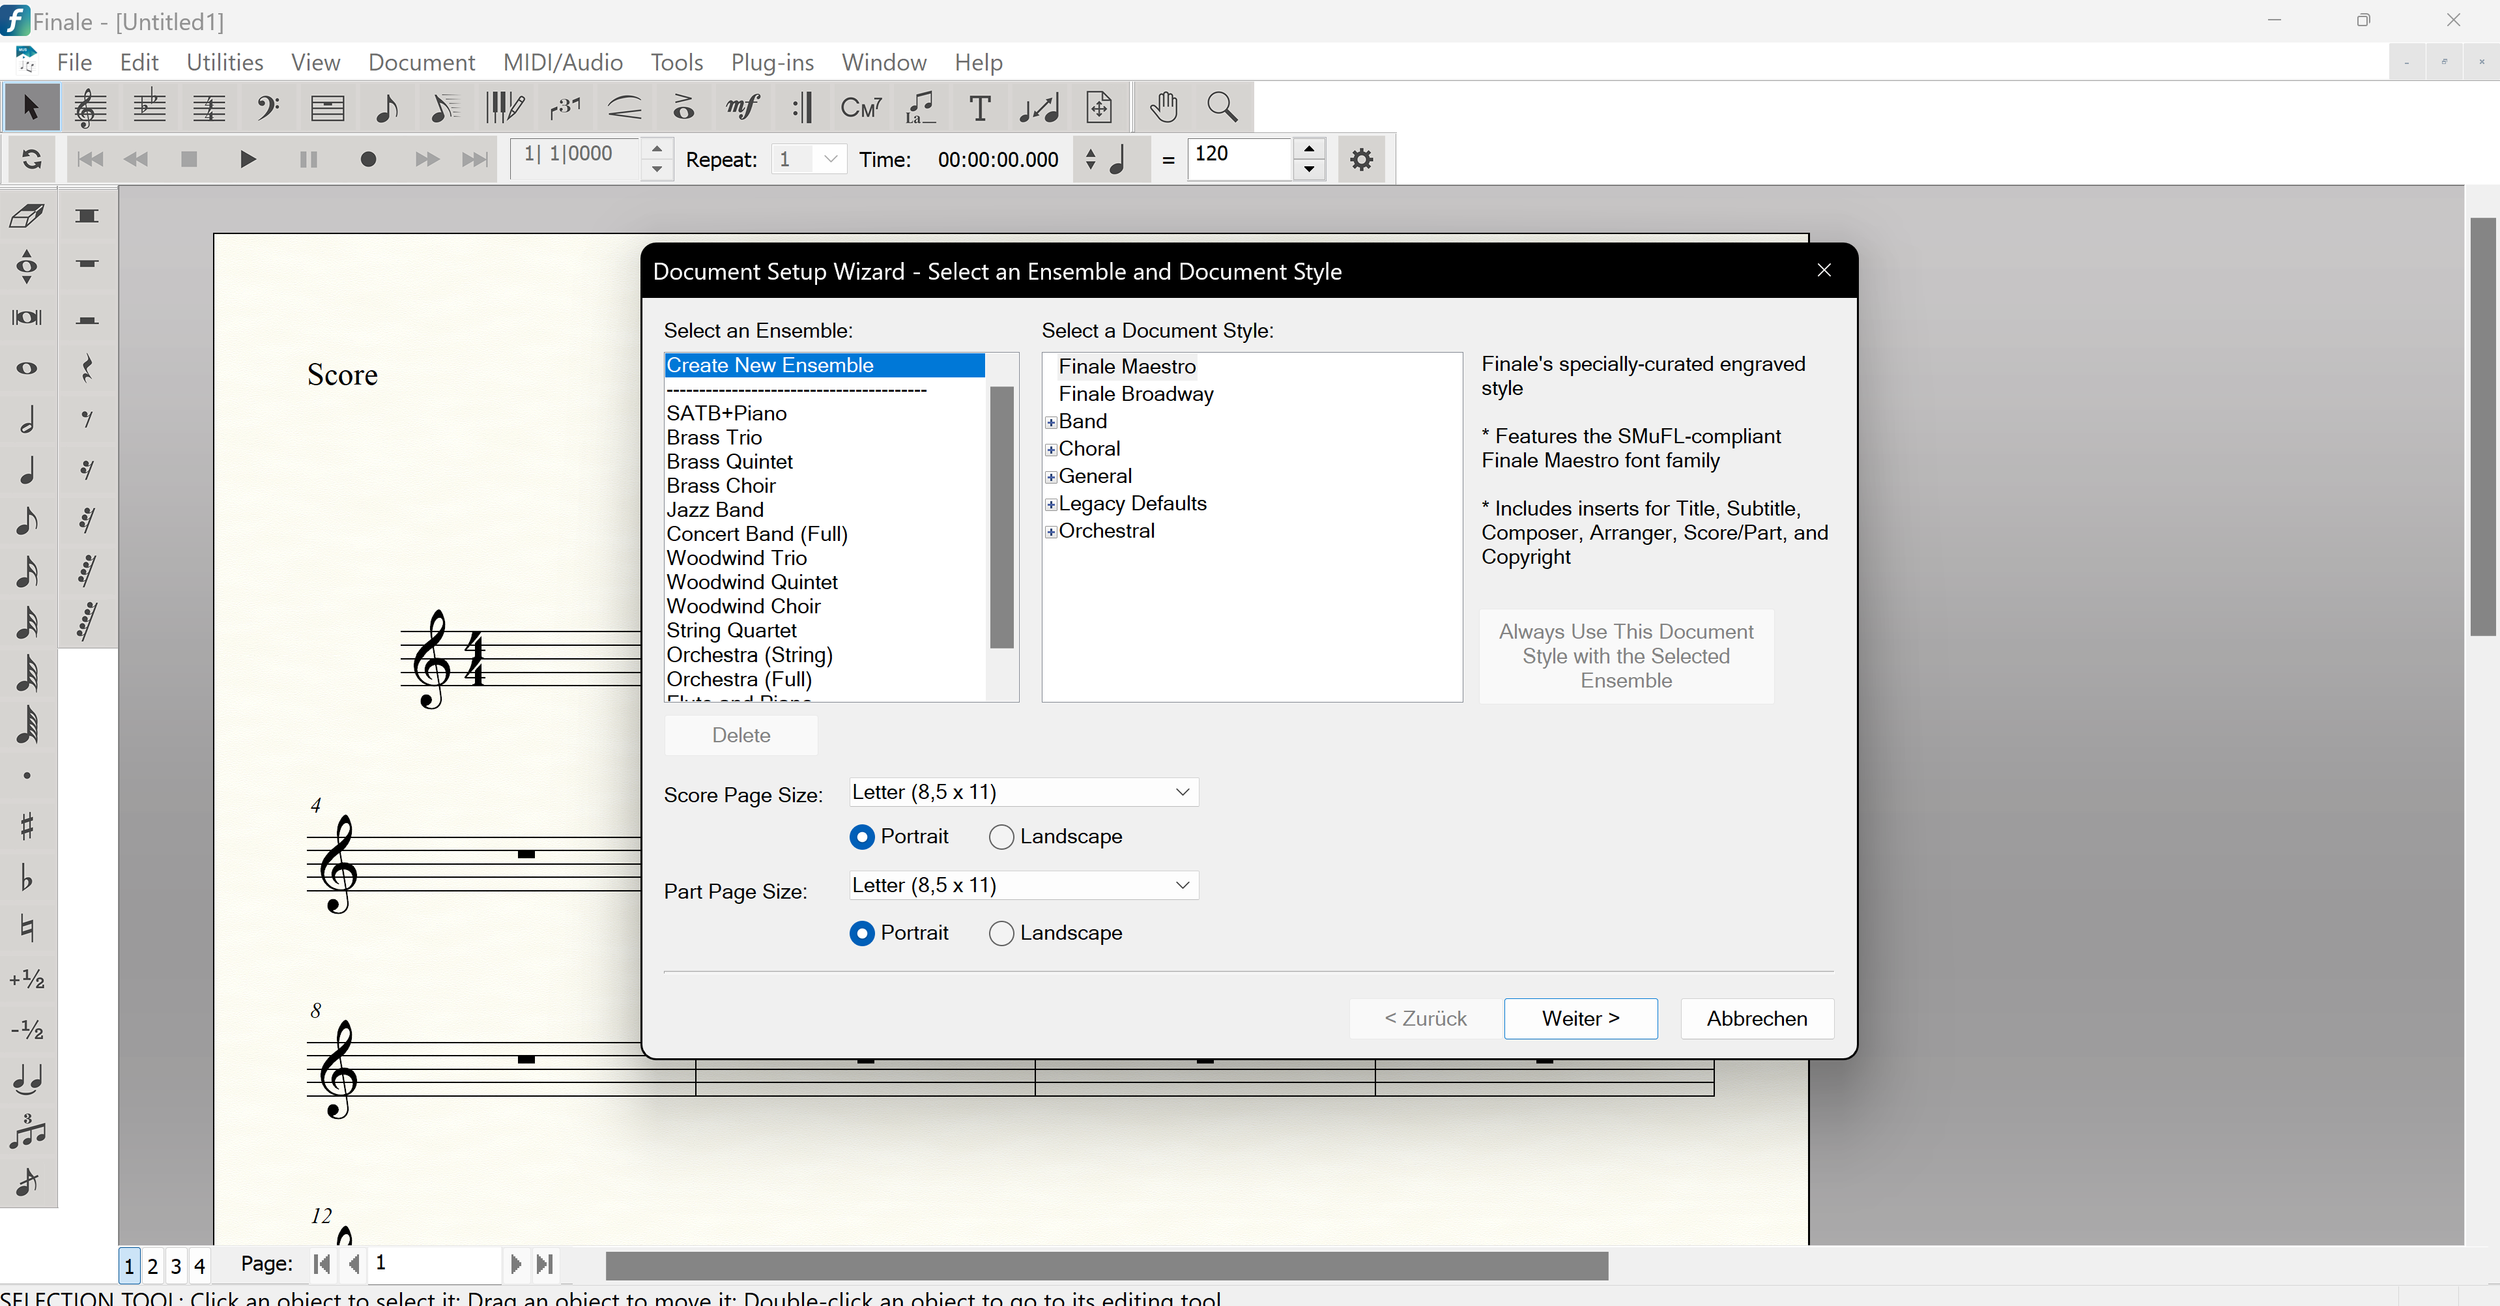Select the Chord tool (CM7 icon)
This screenshot has height=1306, width=2500.
coord(861,108)
